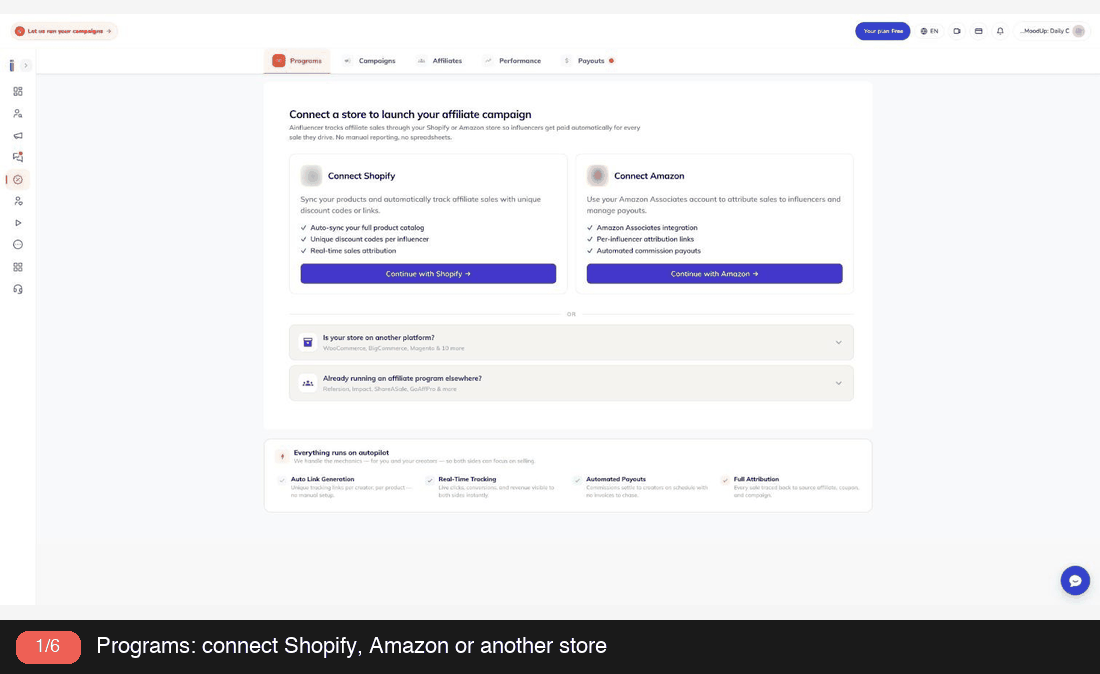Click the 'Connect Amazon' heading
1100x674 pixels.
click(649, 176)
